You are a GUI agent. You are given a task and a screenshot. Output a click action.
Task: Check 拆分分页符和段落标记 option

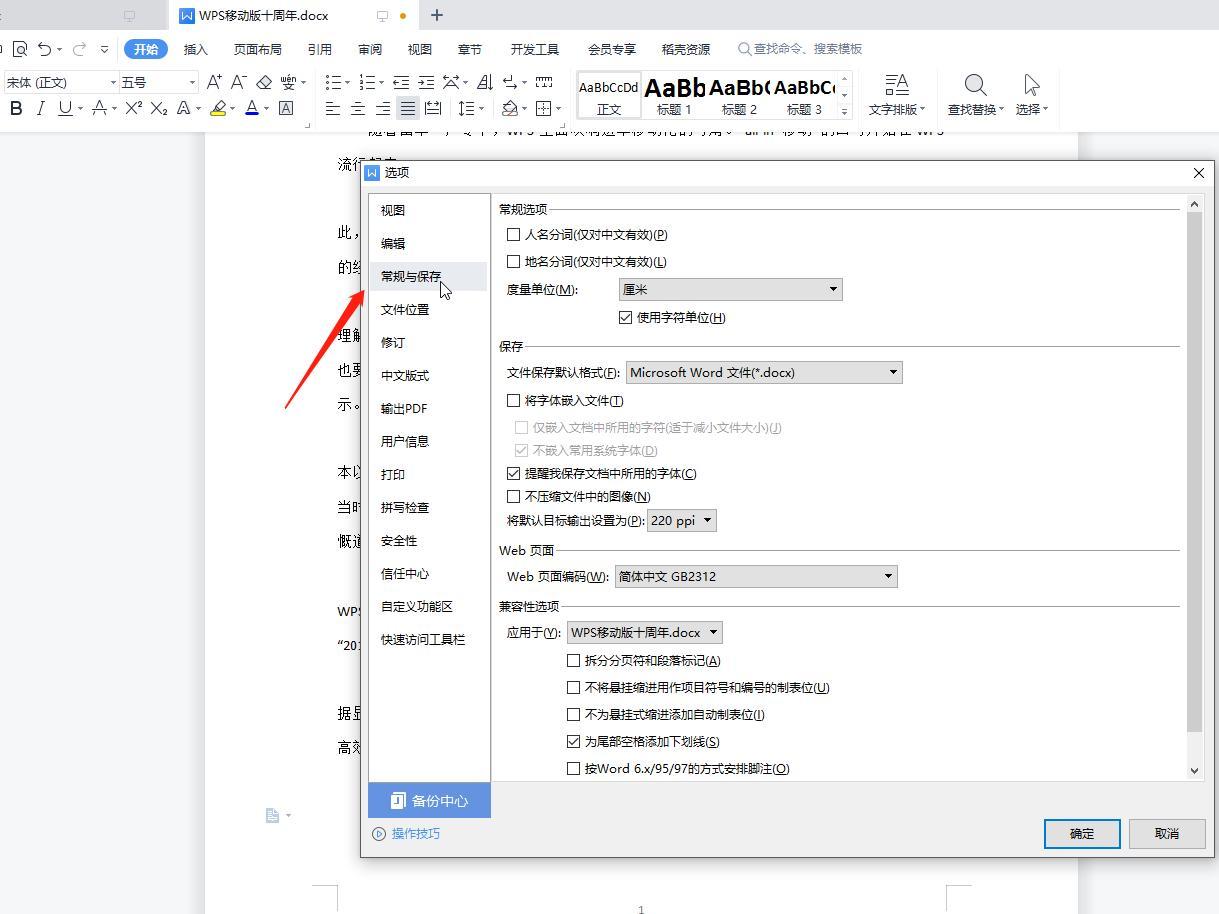[x=574, y=661]
